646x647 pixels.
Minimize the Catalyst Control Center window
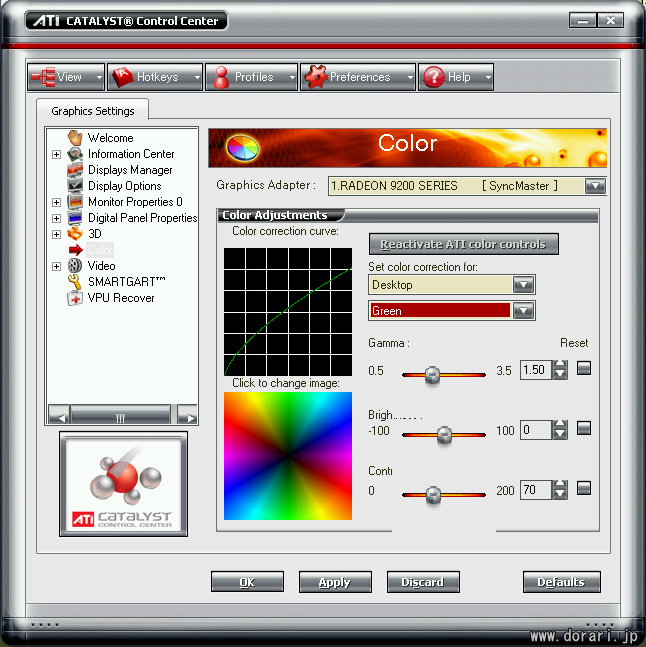coord(582,20)
